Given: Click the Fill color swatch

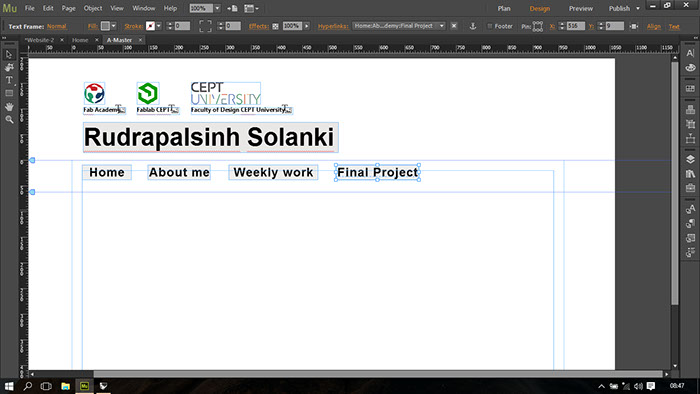Looking at the screenshot, I should click(105, 26).
